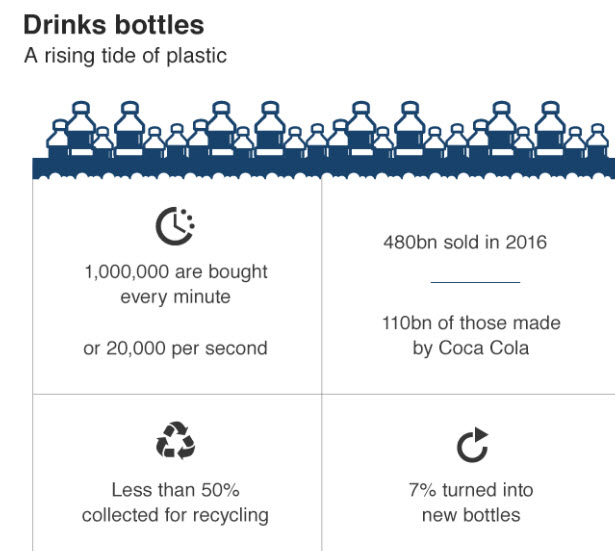Click the "Less than 50%" text

click(x=175, y=490)
